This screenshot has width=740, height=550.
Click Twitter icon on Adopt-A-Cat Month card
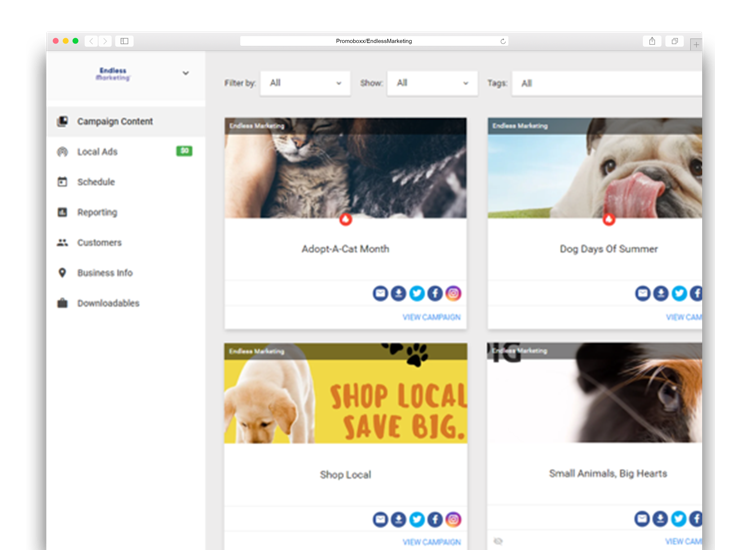pos(417,293)
